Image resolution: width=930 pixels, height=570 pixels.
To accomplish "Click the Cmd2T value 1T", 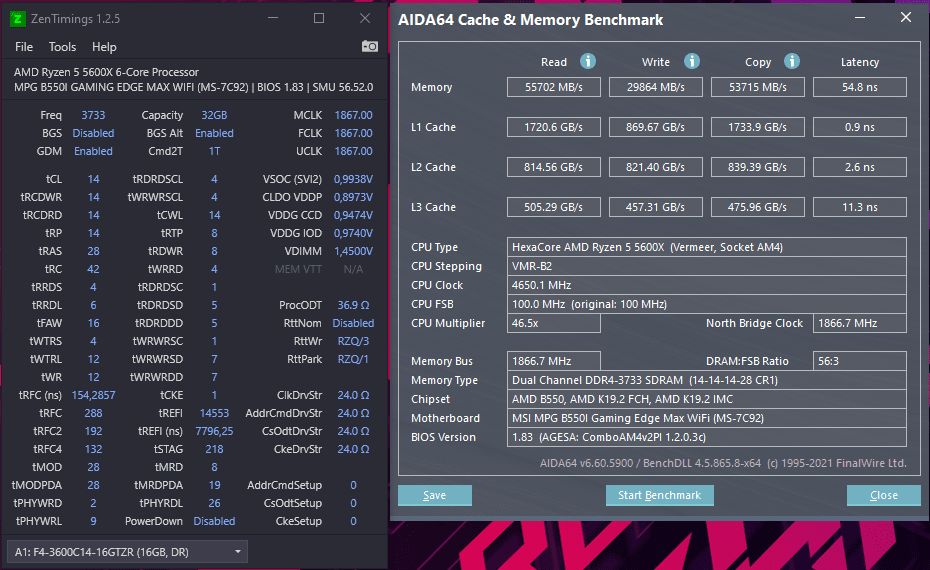I will click(x=214, y=151).
